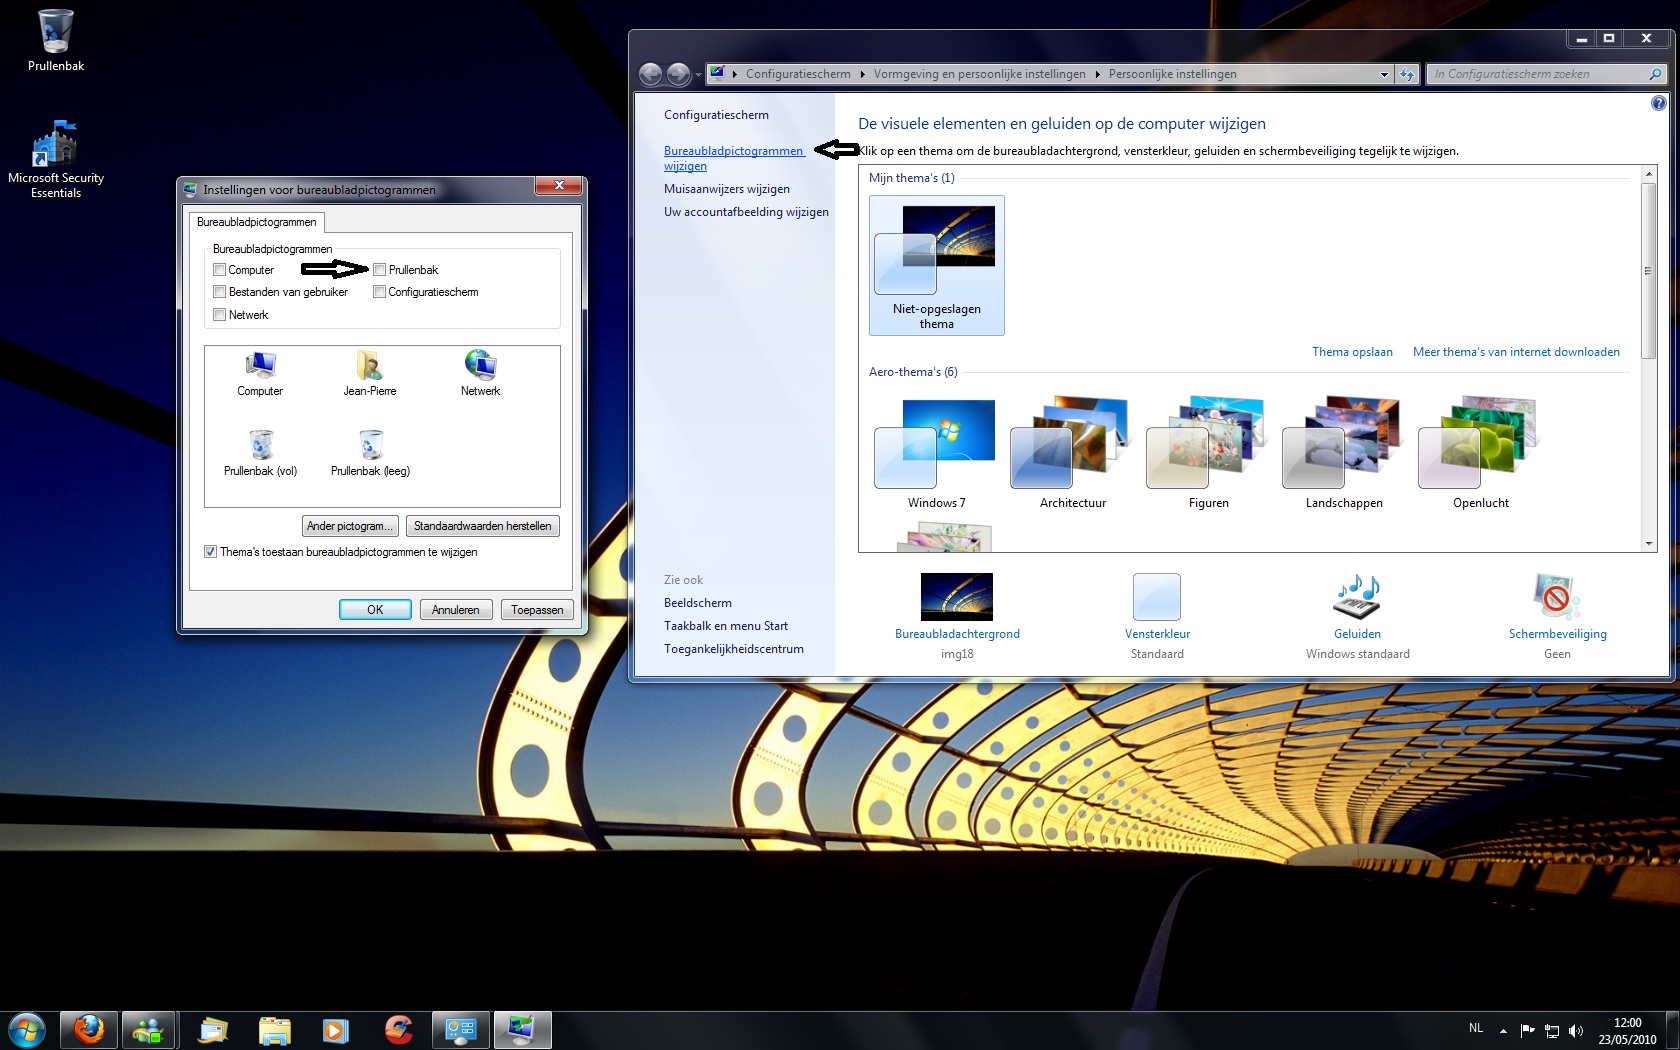Viewport: 1680px width, 1050px height.
Task: Click Persoonlijke instellingen breadcrumb
Action: pyautogui.click(x=1172, y=74)
